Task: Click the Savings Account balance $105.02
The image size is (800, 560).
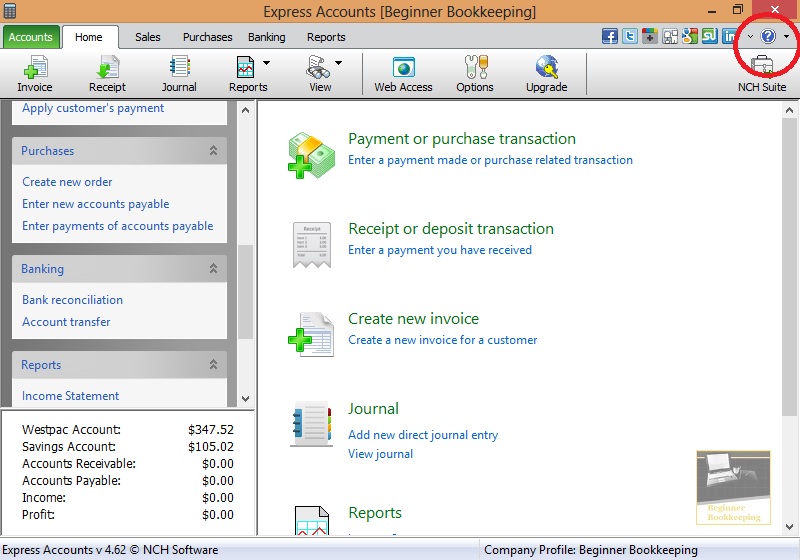Action: pyautogui.click(x=211, y=447)
